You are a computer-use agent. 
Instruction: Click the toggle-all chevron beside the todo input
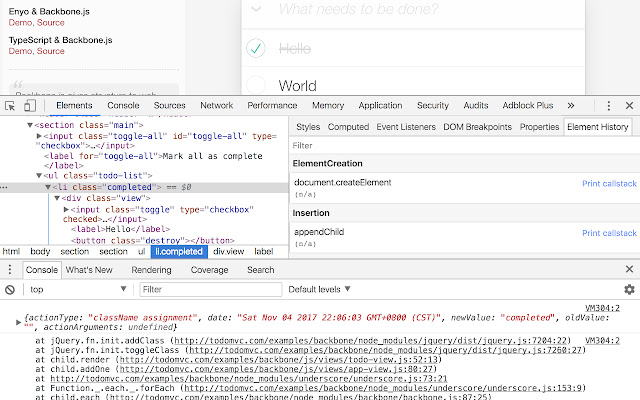[x=256, y=9]
